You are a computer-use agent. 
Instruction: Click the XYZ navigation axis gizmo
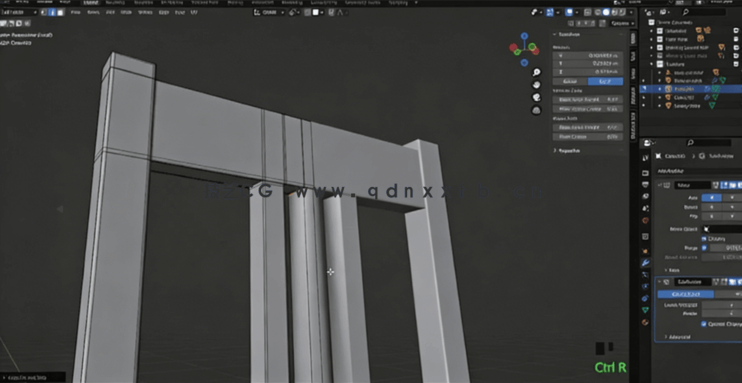pos(524,49)
